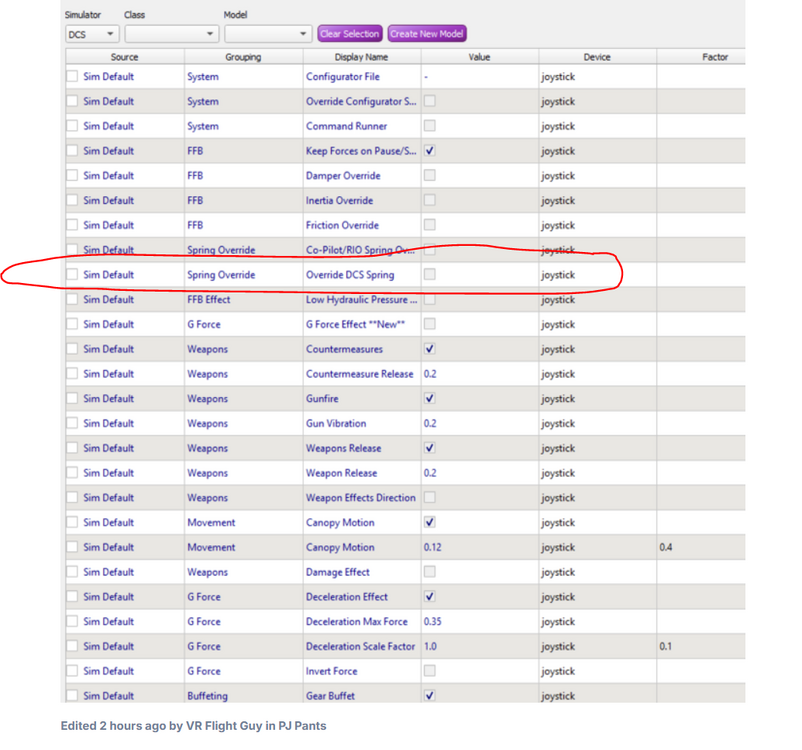Click the Gun Vibration value 0.2
Viewport: 802px width, 750px height.
coord(431,424)
